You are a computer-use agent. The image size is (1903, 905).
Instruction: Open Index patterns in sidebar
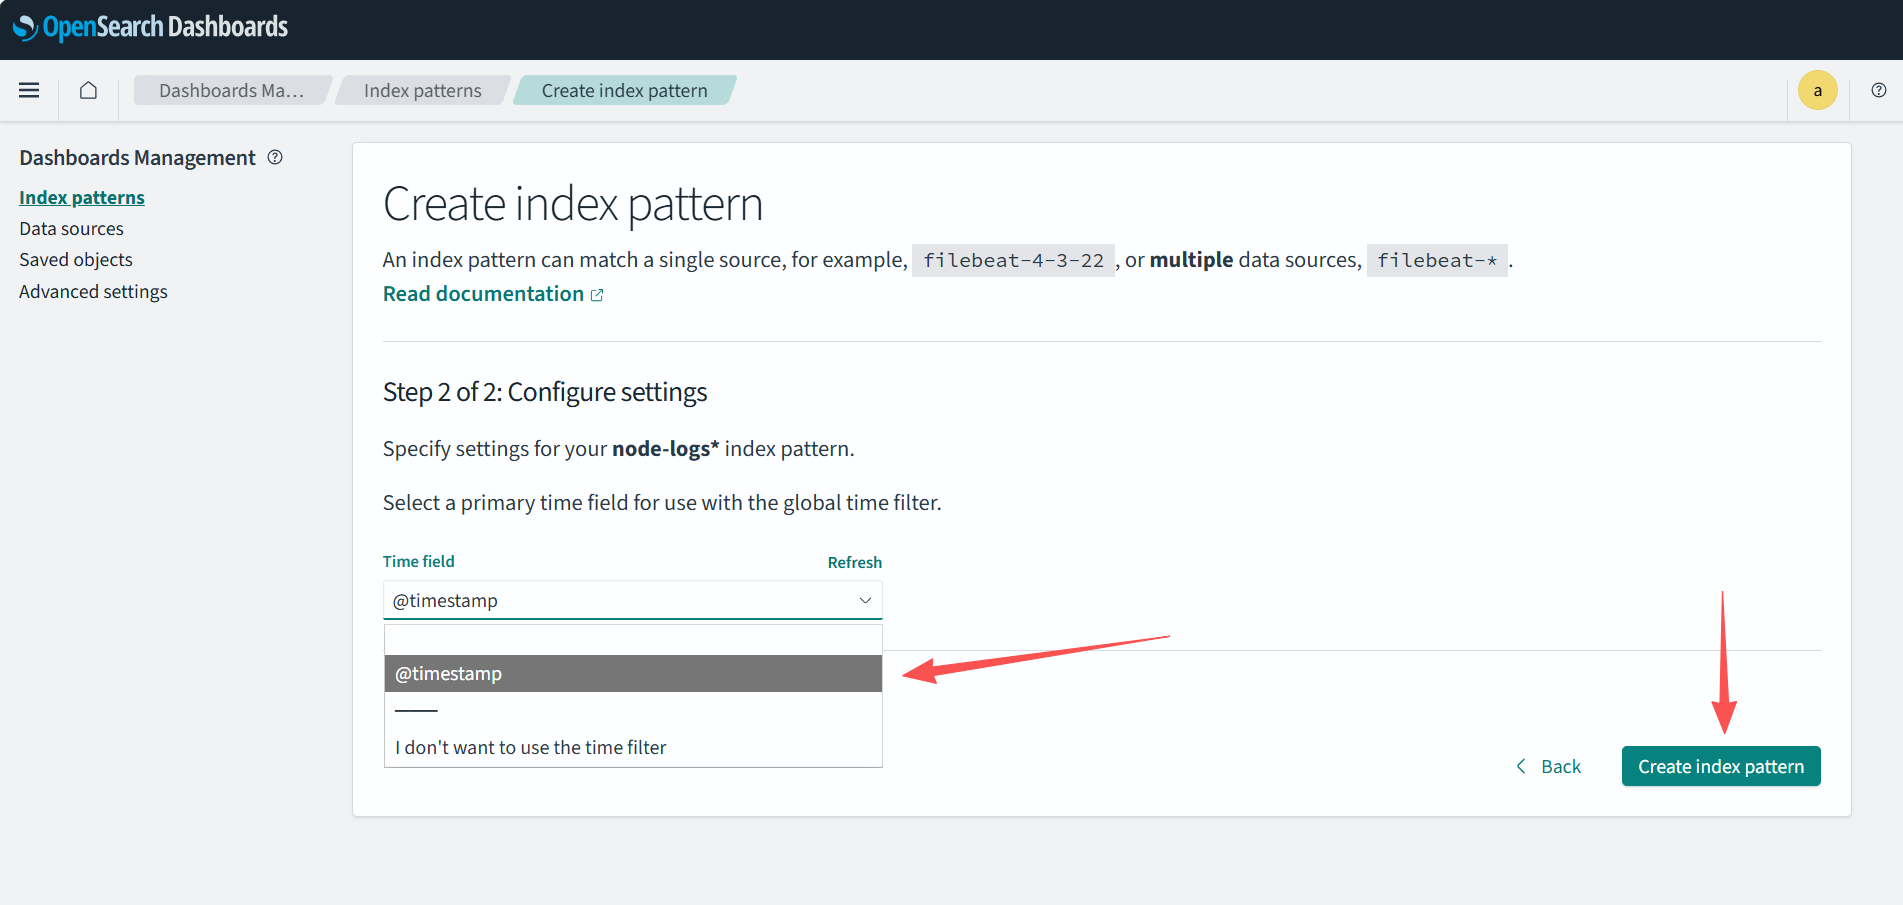pyautogui.click(x=82, y=197)
